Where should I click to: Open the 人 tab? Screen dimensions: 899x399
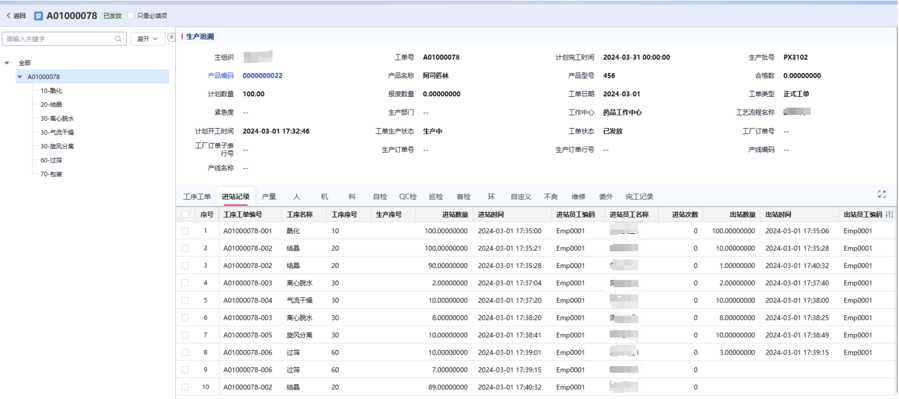tap(296, 197)
